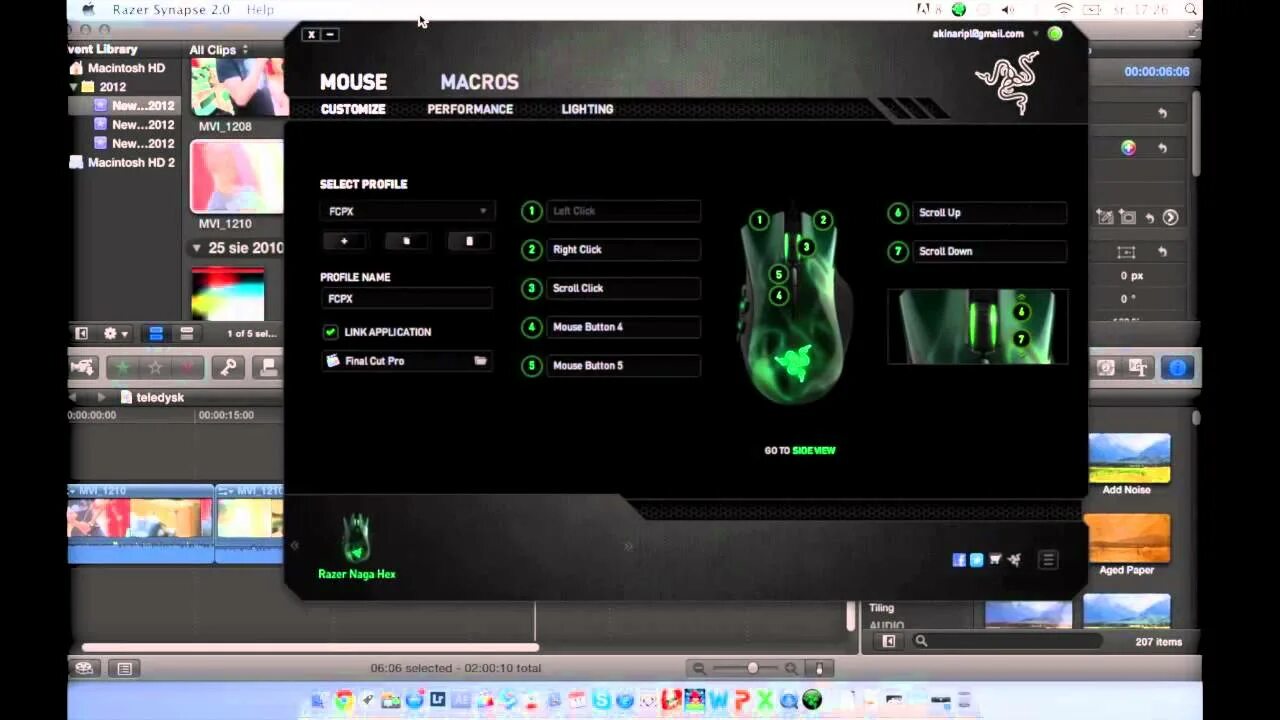
Task: Hide the Event Library sidebar toggle button
Action: 82,334
